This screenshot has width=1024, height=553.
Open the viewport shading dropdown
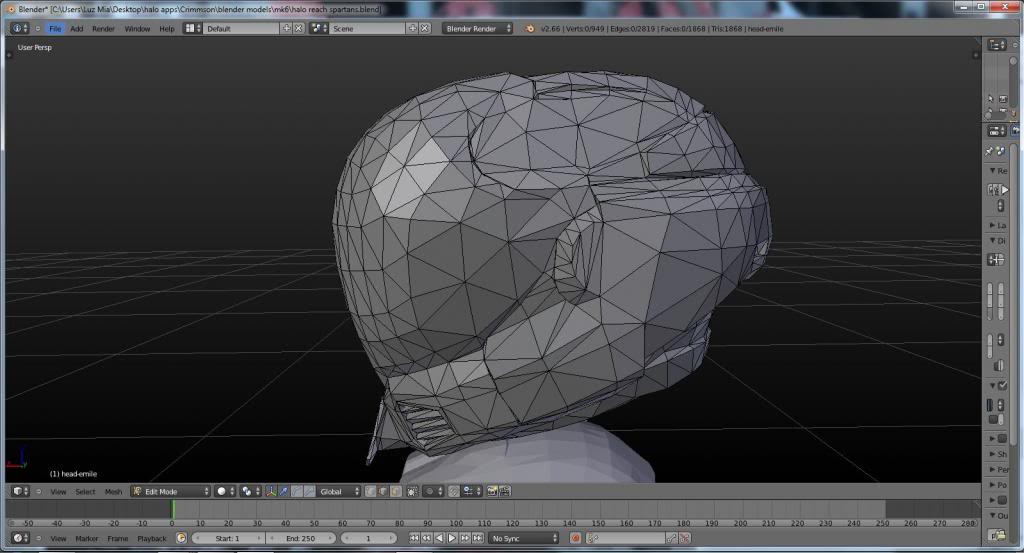pos(225,491)
